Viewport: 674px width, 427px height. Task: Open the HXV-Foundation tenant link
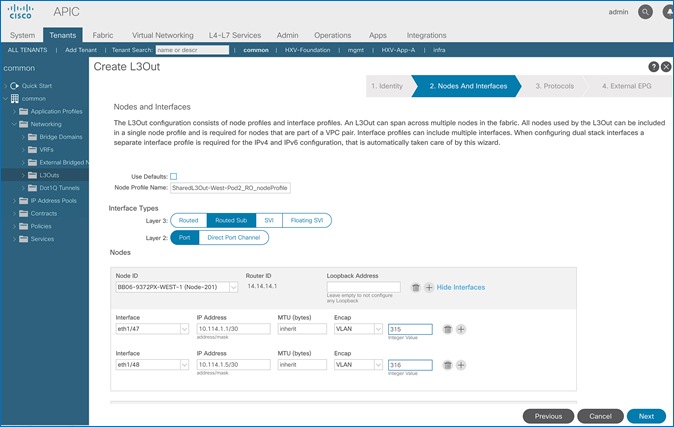coord(307,50)
